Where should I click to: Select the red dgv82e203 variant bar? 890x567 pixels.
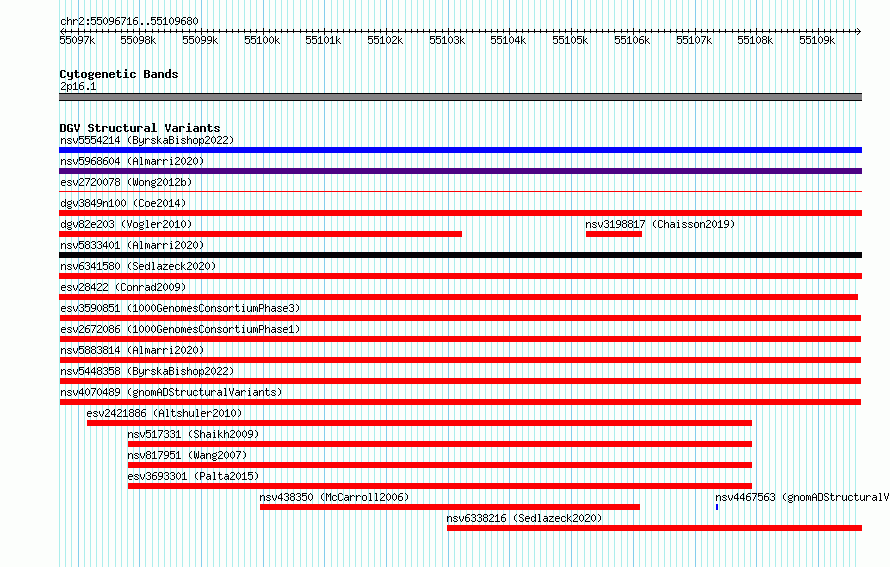[261, 234]
